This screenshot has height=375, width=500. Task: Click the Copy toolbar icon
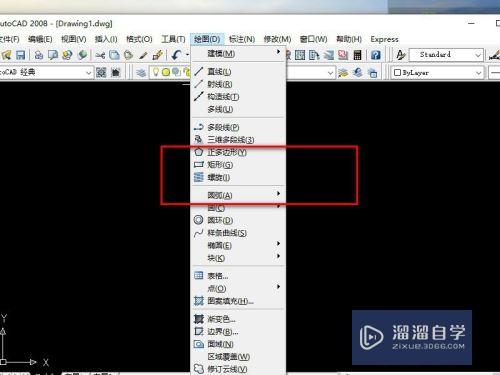[114, 55]
